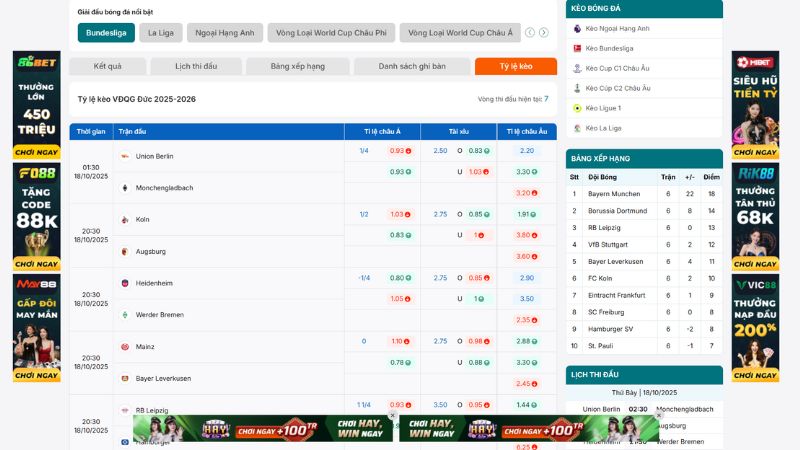This screenshot has height=450, width=800.
Task: Click the Bayer Leverkusen team logo
Action: 124,378
